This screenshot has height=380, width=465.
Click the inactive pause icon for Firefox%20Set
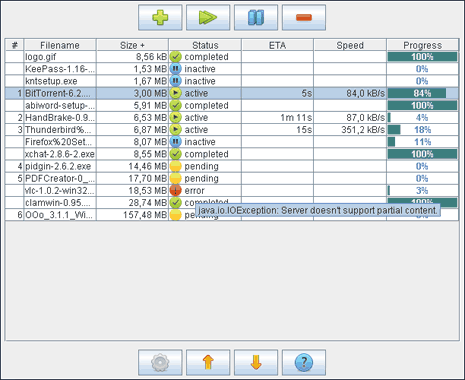click(176, 142)
